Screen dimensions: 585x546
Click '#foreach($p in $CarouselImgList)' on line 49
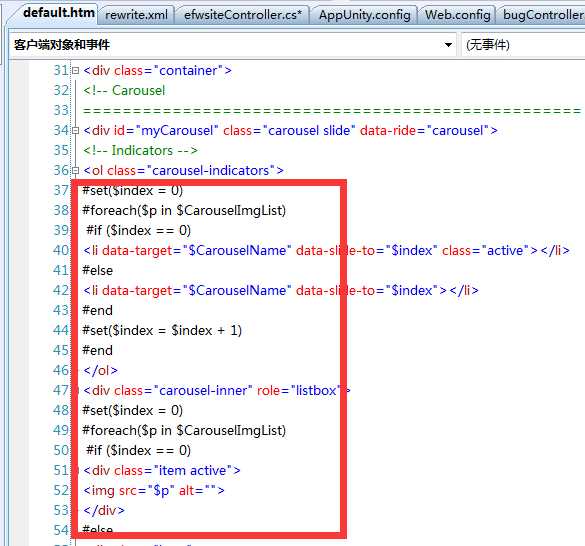pyautogui.click(x=184, y=430)
